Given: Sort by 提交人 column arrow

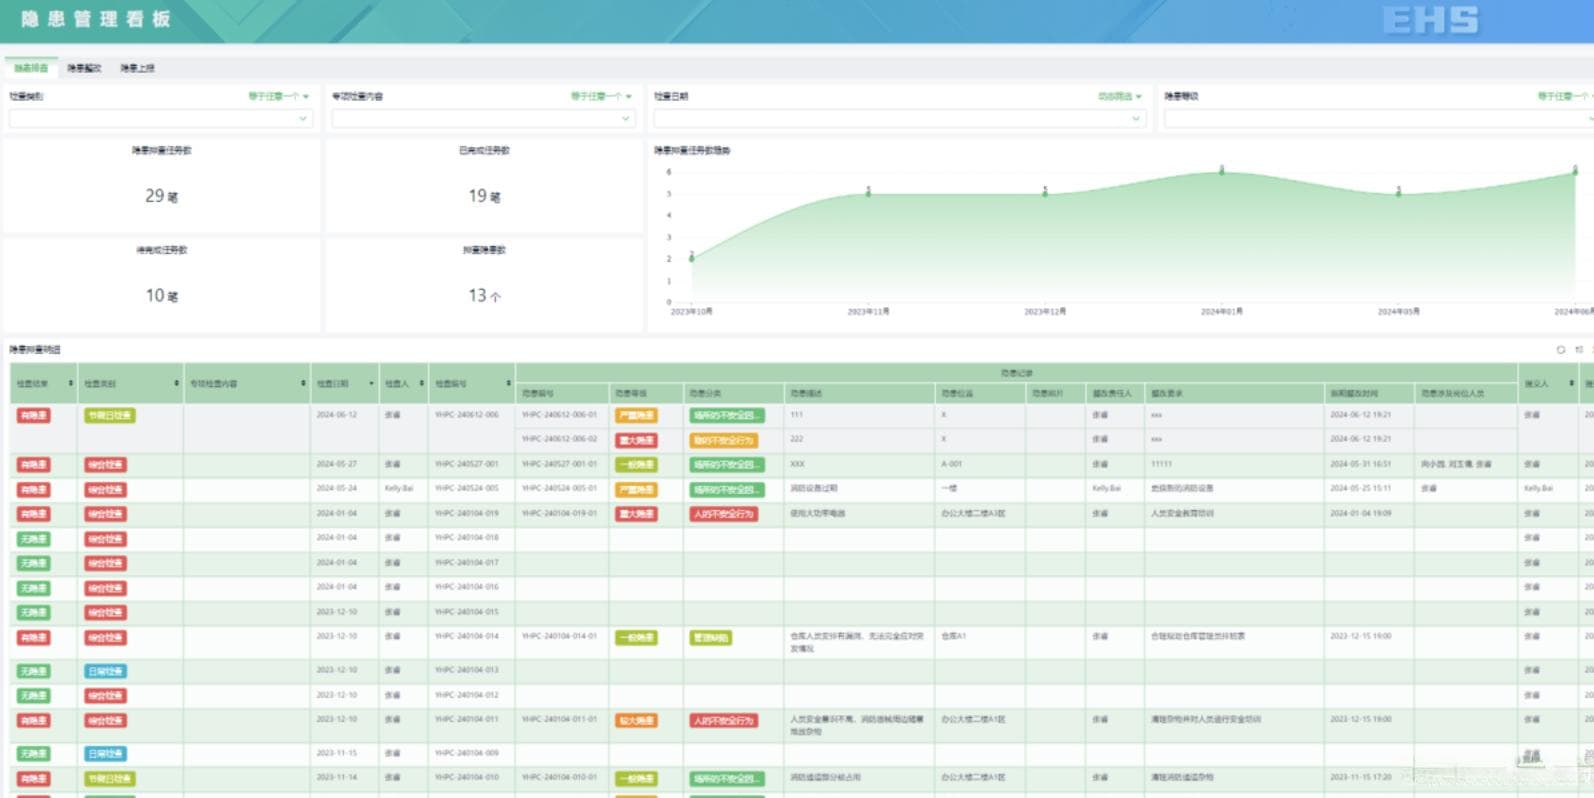Looking at the screenshot, I should click(x=1571, y=383).
